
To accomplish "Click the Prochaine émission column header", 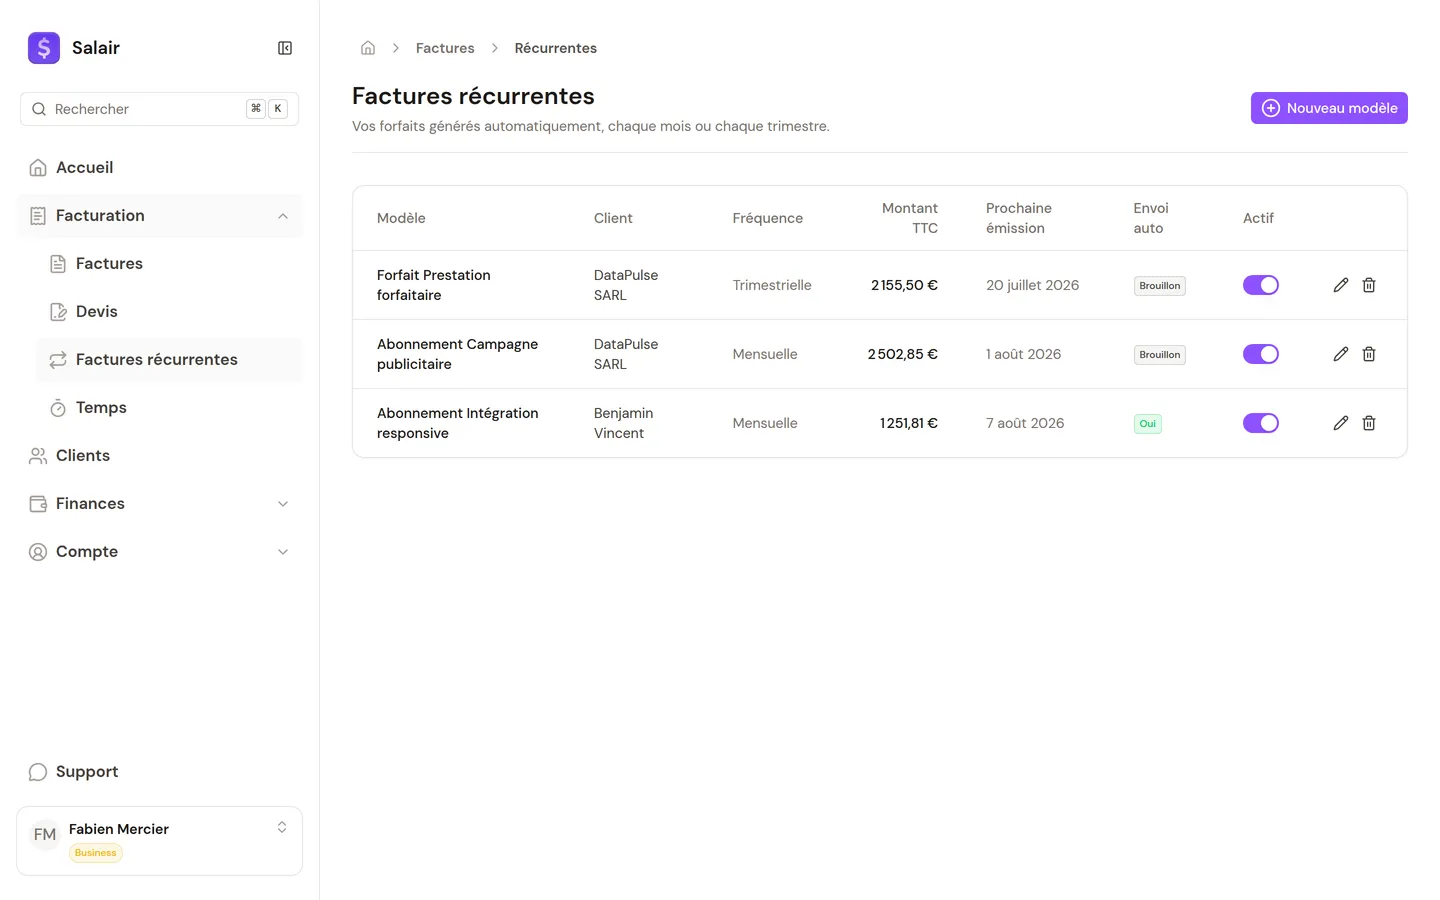I will click(x=1019, y=218).
